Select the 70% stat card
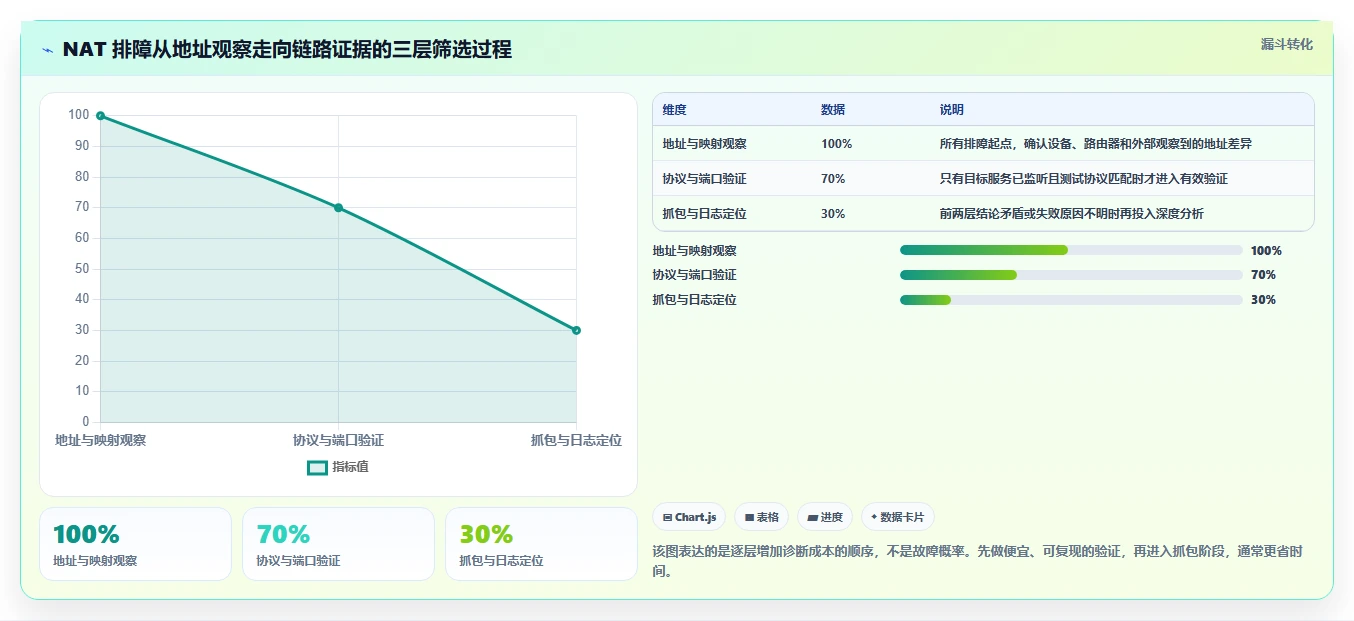This screenshot has height=621, width=1354. tap(338, 544)
